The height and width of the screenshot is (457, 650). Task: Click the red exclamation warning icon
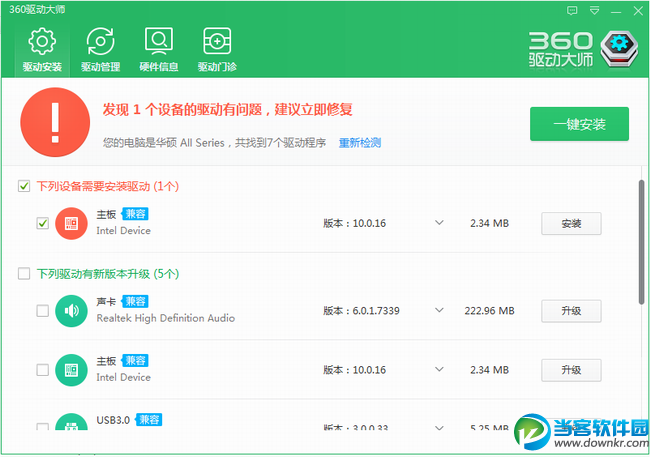point(55,122)
